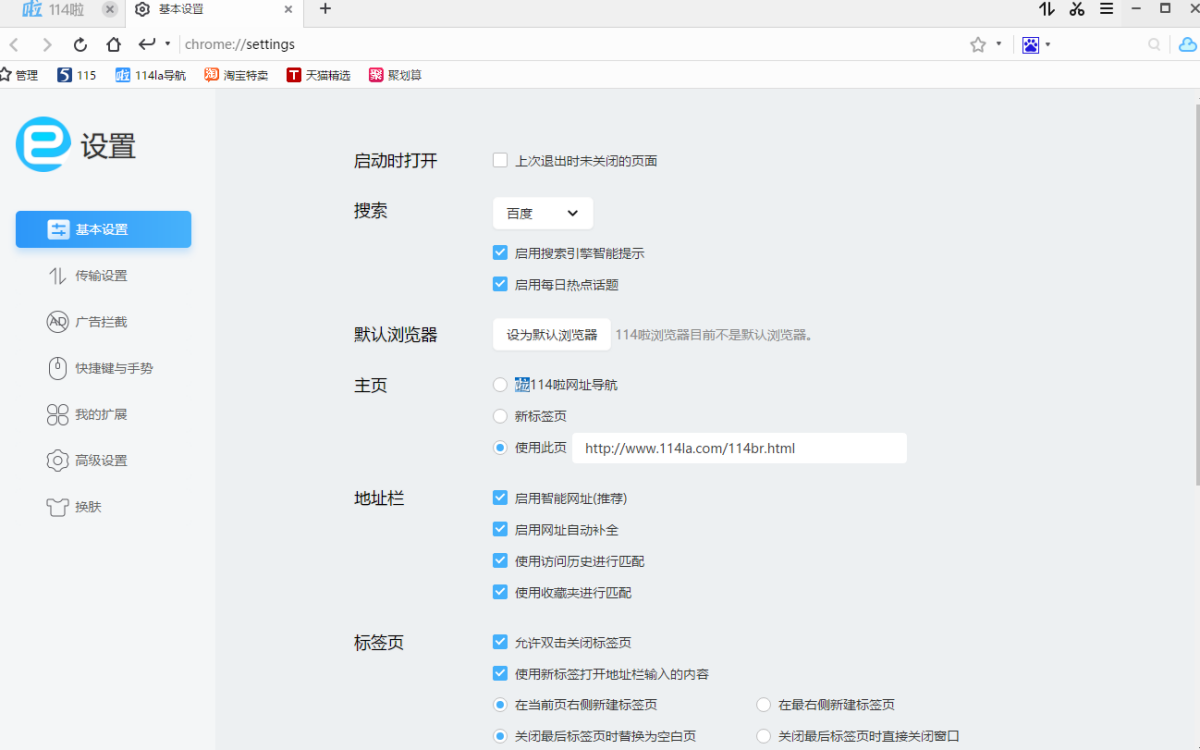Viewport: 1200px width, 750px height.
Task: Click the 管理 bookmarks link
Action: click(20, 73)
